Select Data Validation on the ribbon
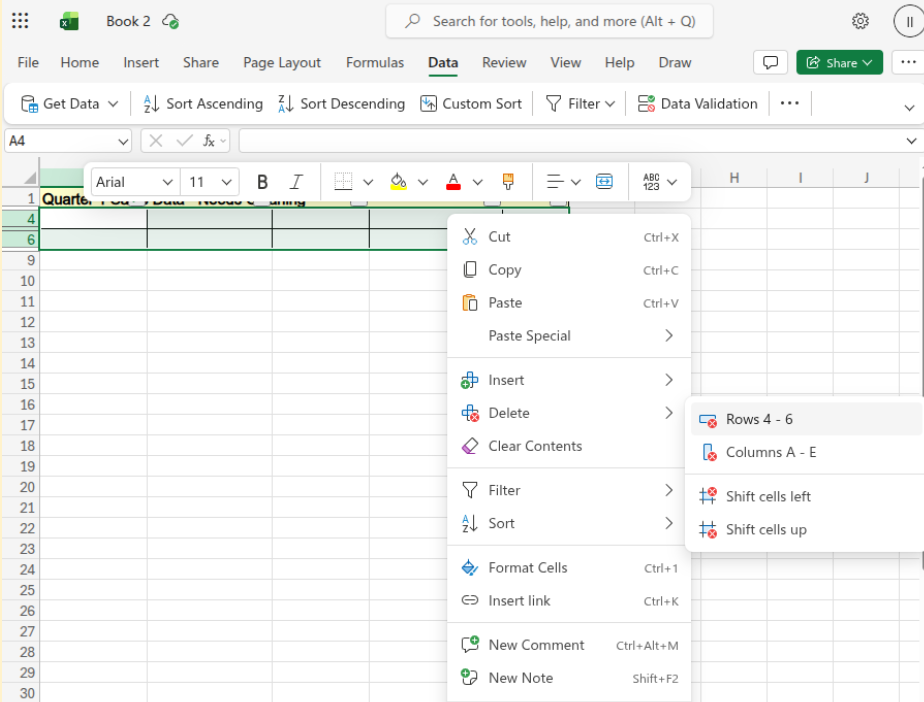 [x=697, y=103]
